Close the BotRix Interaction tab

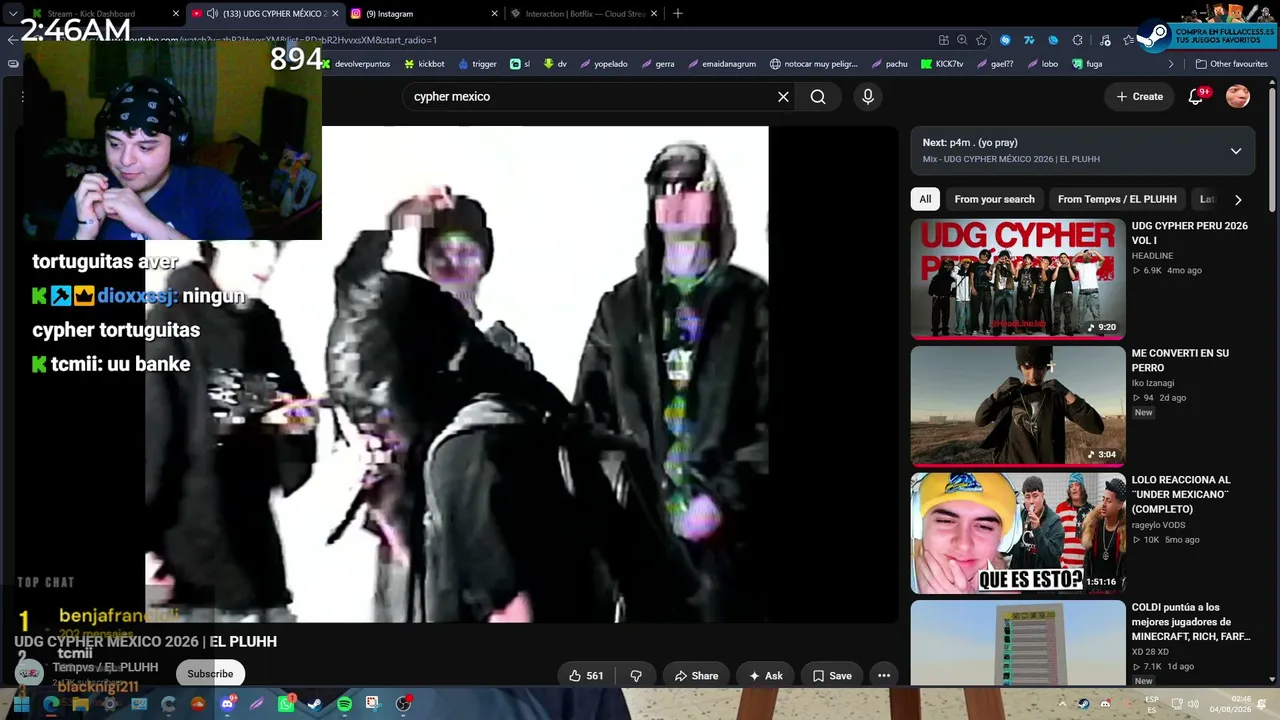653,14
